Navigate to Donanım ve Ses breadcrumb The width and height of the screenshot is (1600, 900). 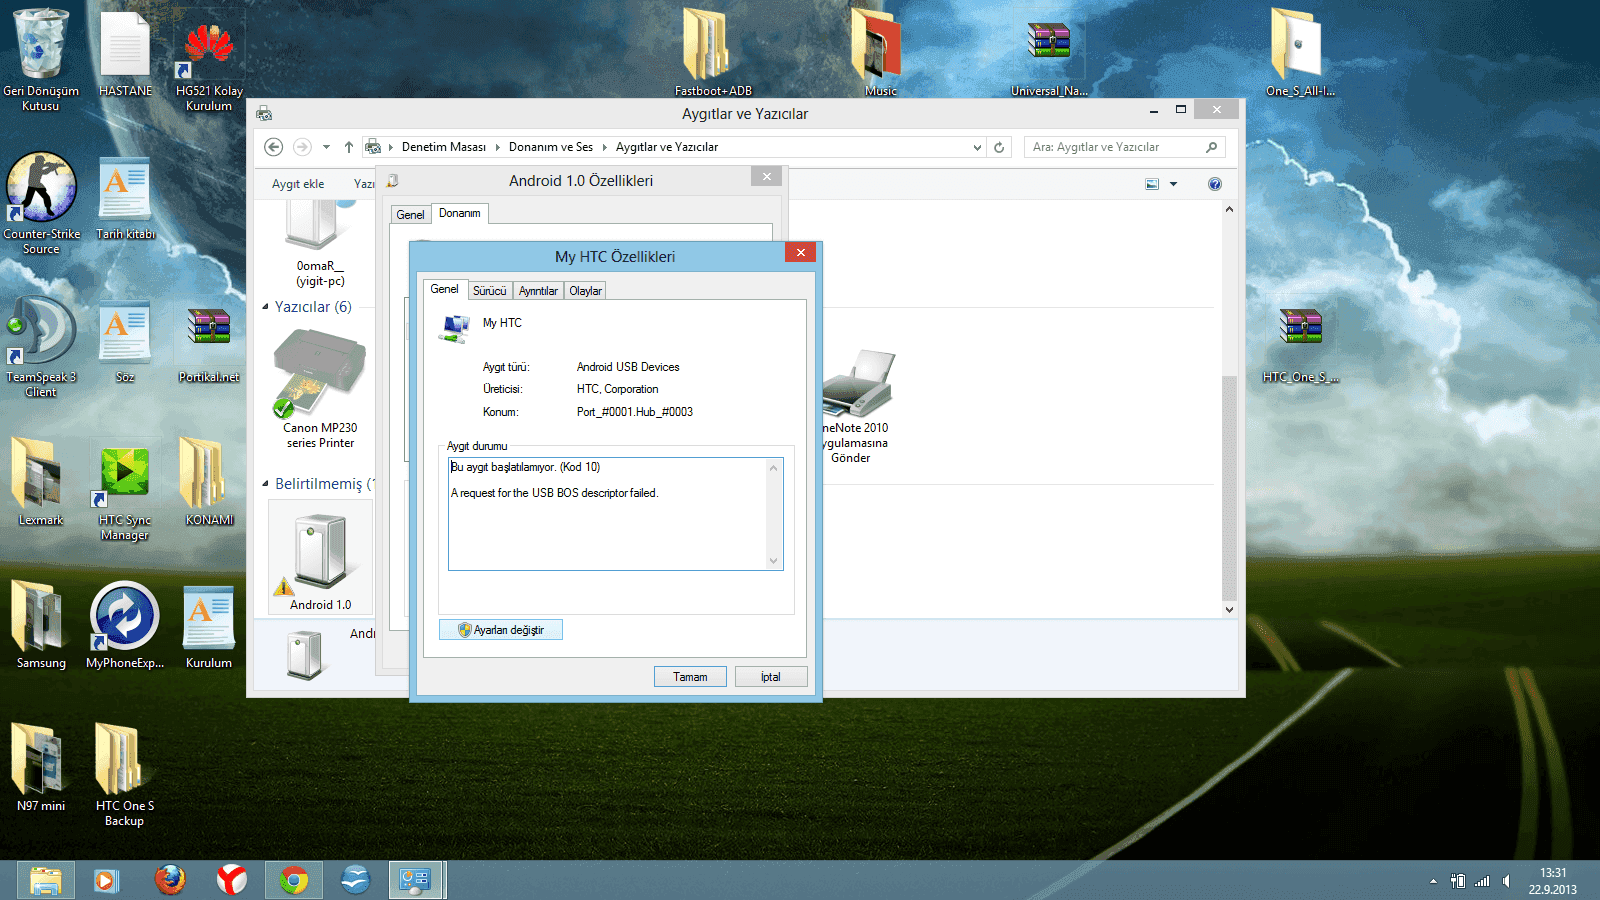click(551, 147)
